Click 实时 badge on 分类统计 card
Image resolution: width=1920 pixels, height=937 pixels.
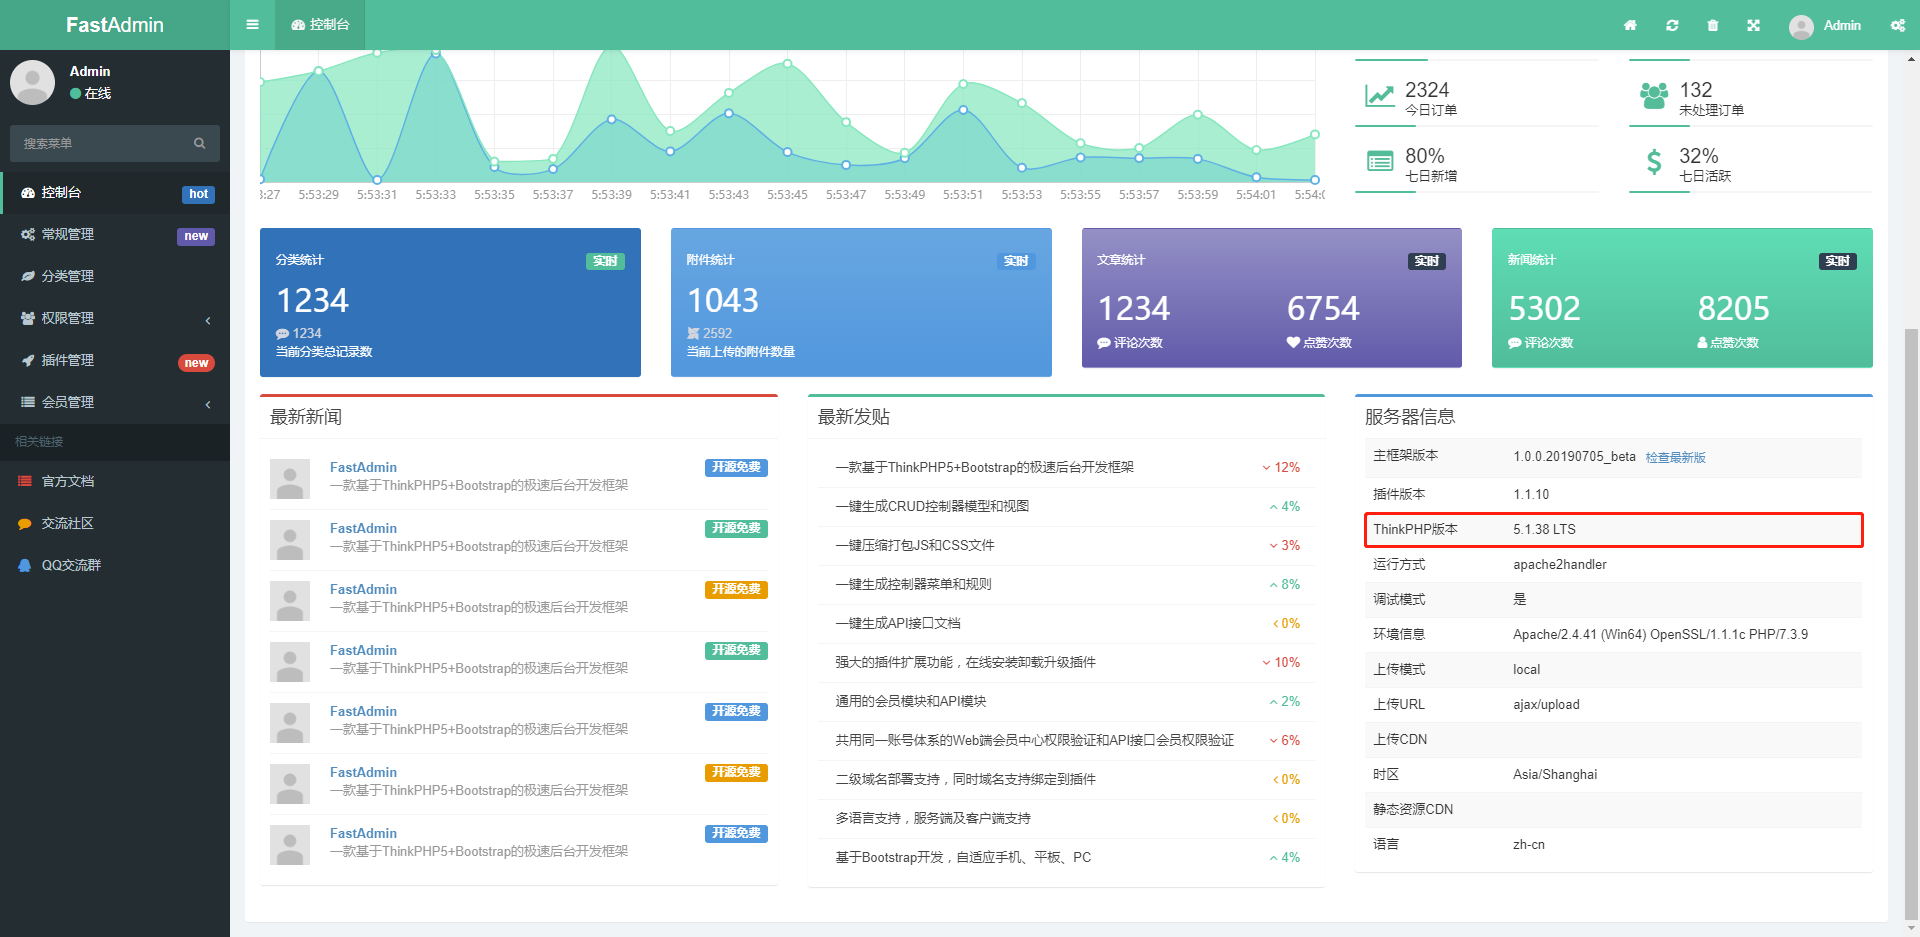[605, 261]
